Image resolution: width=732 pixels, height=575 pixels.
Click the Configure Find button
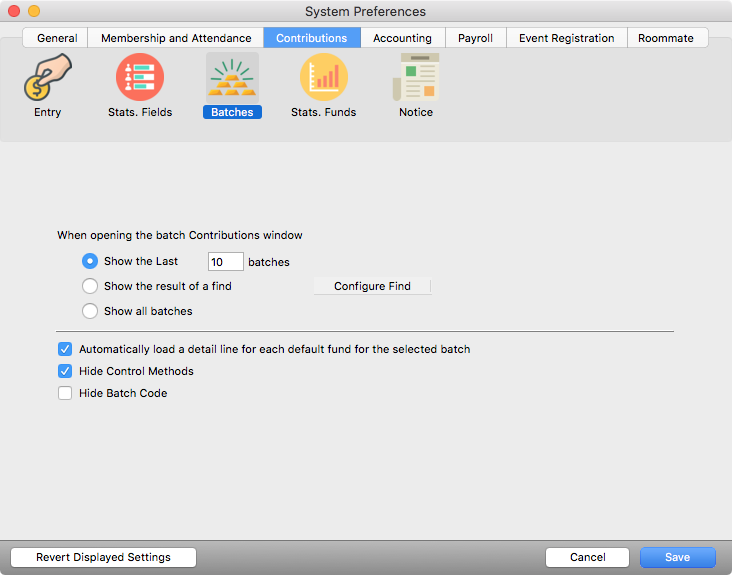[x=372, y=286]
